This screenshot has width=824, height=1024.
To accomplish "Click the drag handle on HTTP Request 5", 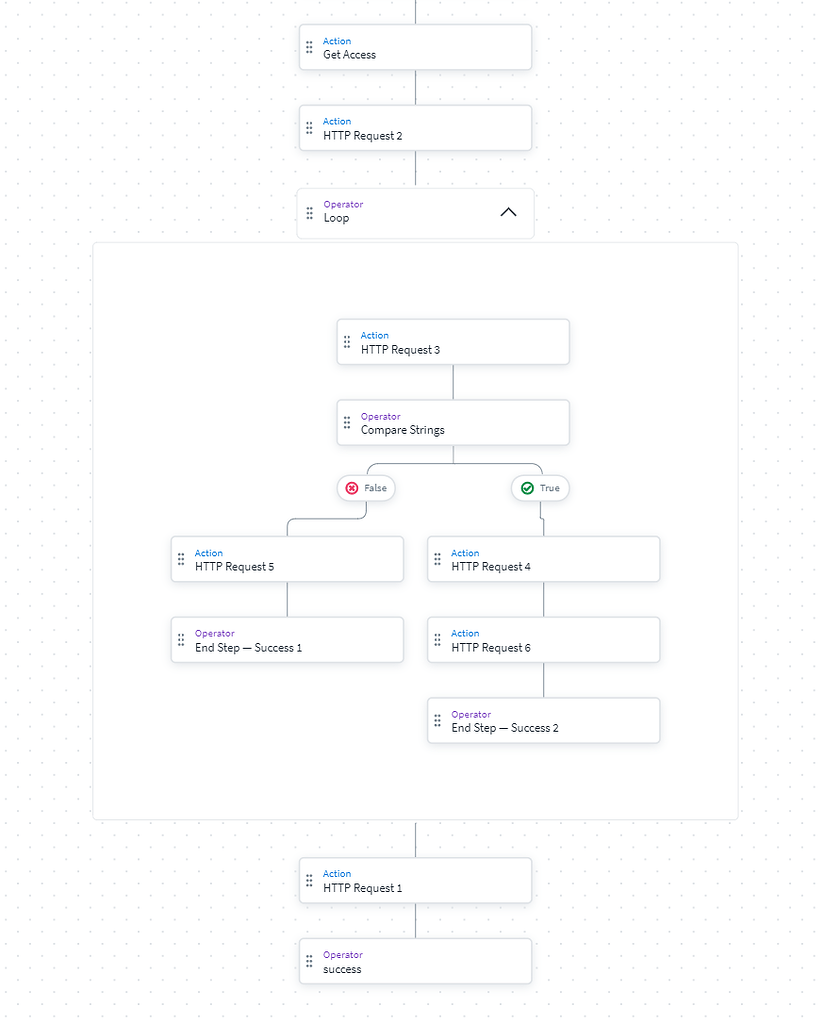I will pos(181,560).
